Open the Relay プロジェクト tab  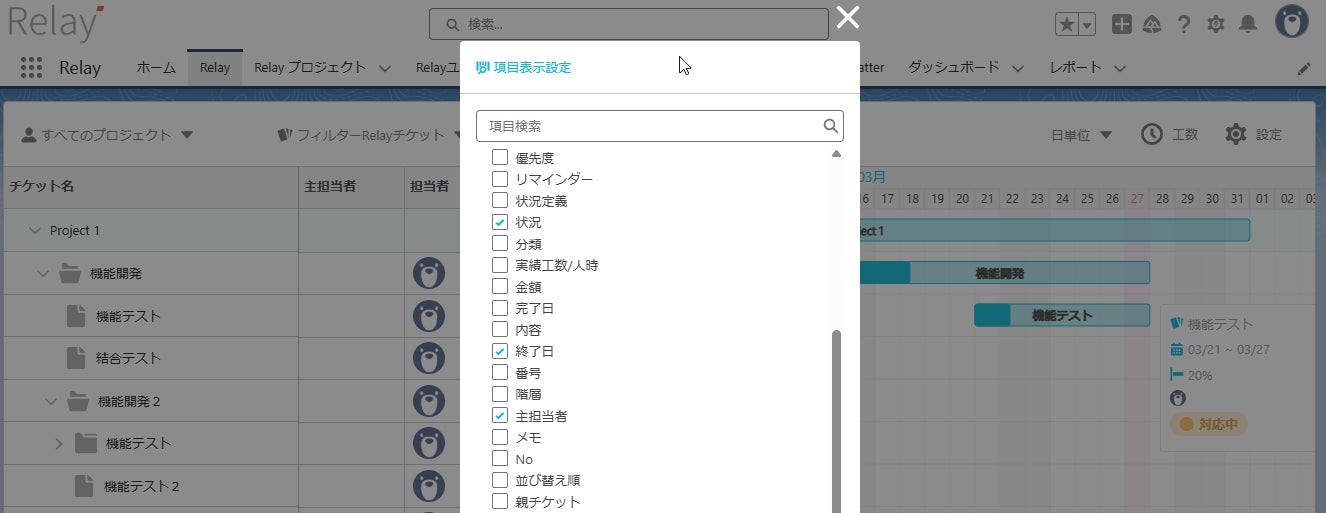[x=310, y=68]
